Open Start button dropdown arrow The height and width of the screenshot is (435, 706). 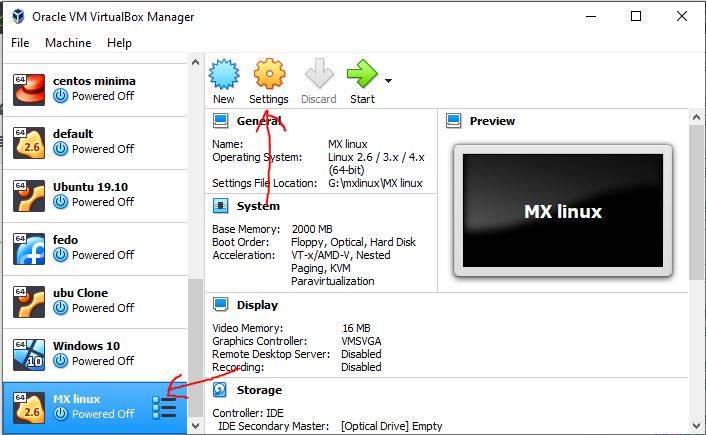tap(388, 81)
